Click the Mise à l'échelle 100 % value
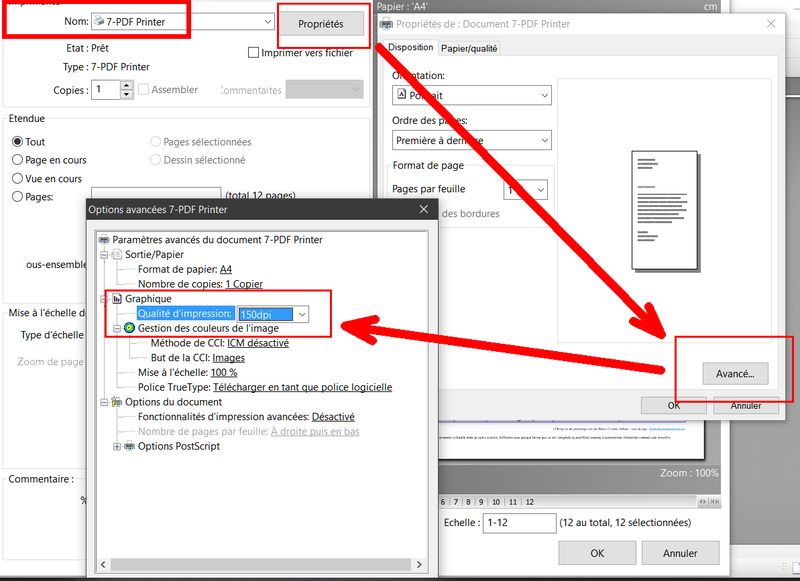Image resolution: width=800 pixels, height=581 pixels. [x=224, y=372]
